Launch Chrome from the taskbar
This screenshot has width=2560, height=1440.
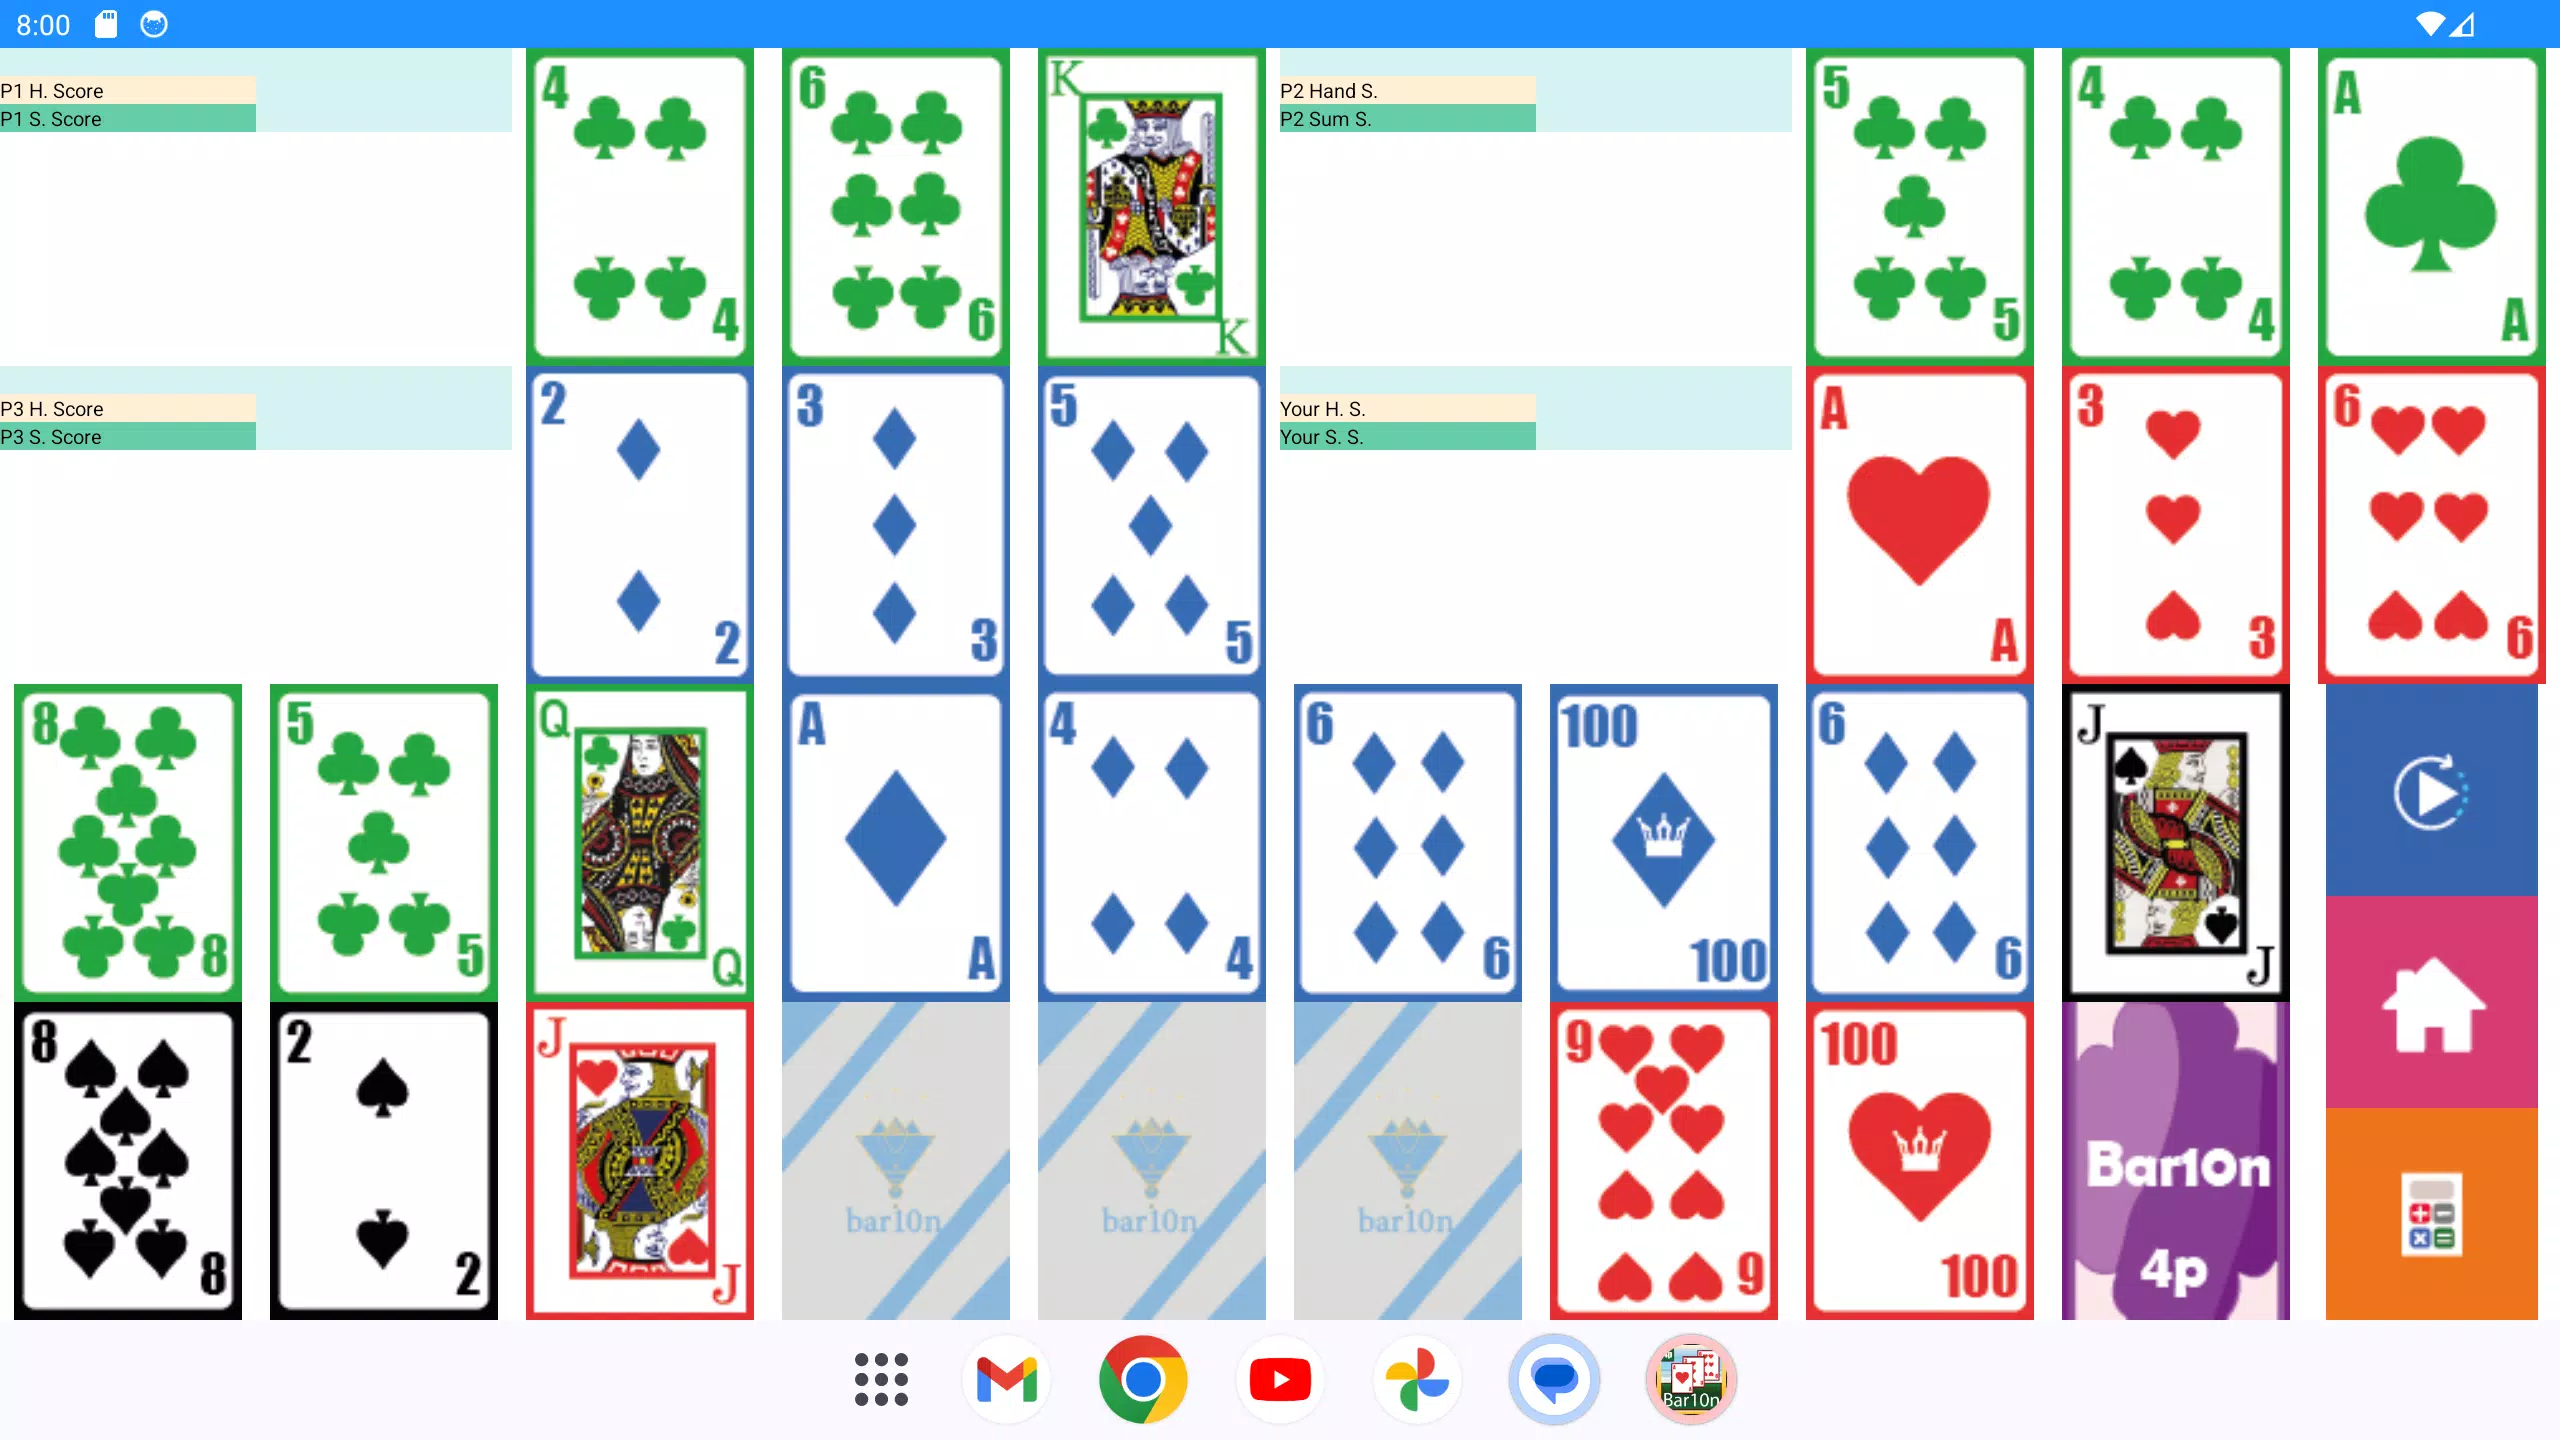pos(1143,1380)
